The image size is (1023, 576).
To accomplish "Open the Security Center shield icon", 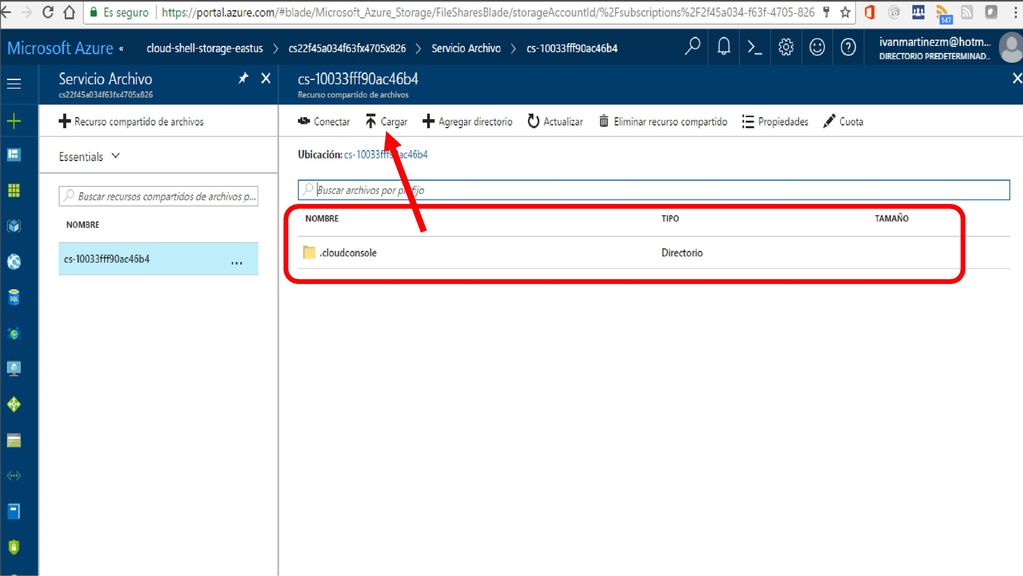I will coord(14,547).
